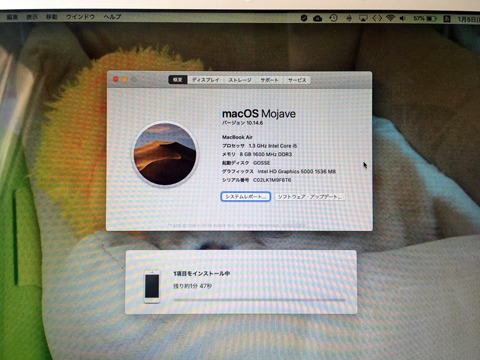480x360 pixels.
Task: Click the 57% battery indicator
Action: pyautogui.click(x=425, y=18)
